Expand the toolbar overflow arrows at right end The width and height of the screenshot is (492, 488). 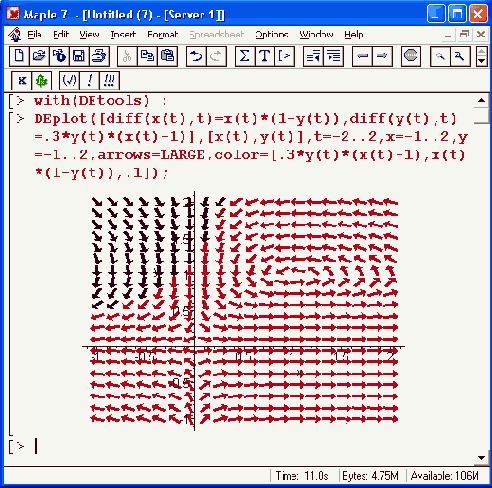481,56
